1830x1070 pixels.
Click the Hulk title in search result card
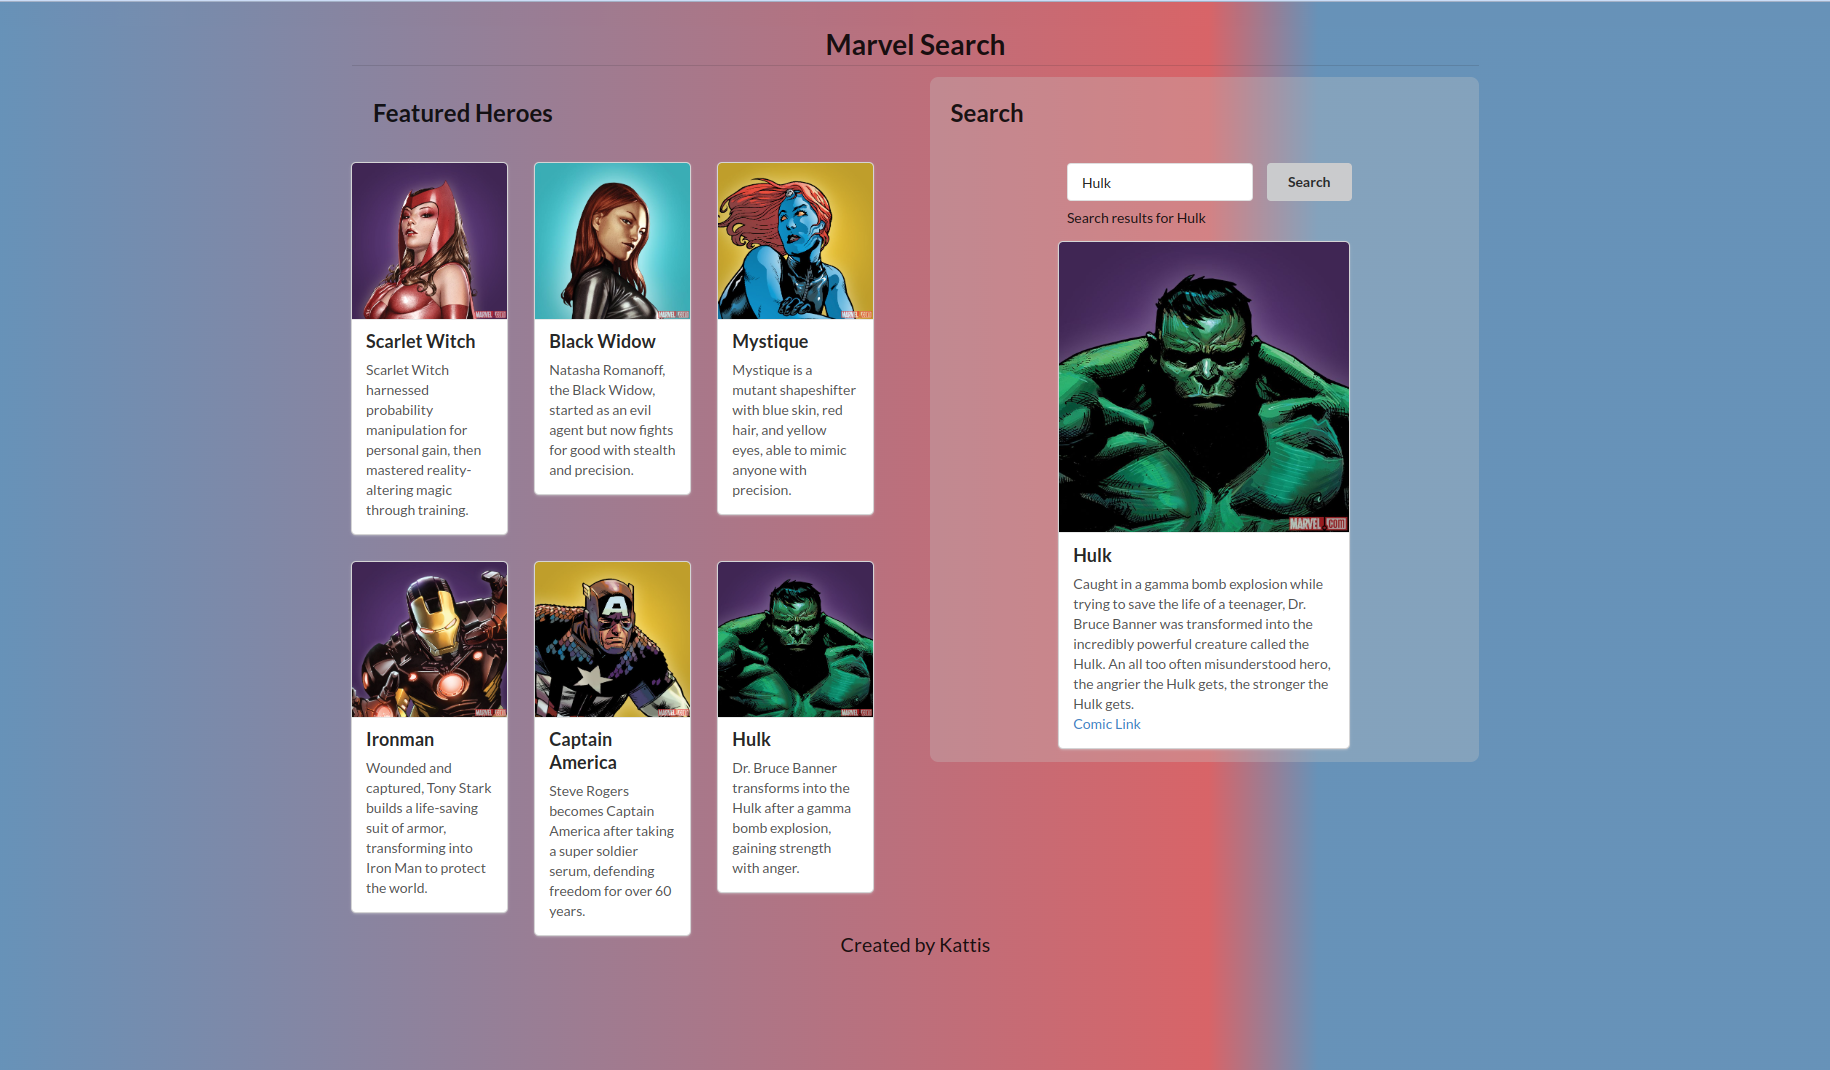[1092, 555]
